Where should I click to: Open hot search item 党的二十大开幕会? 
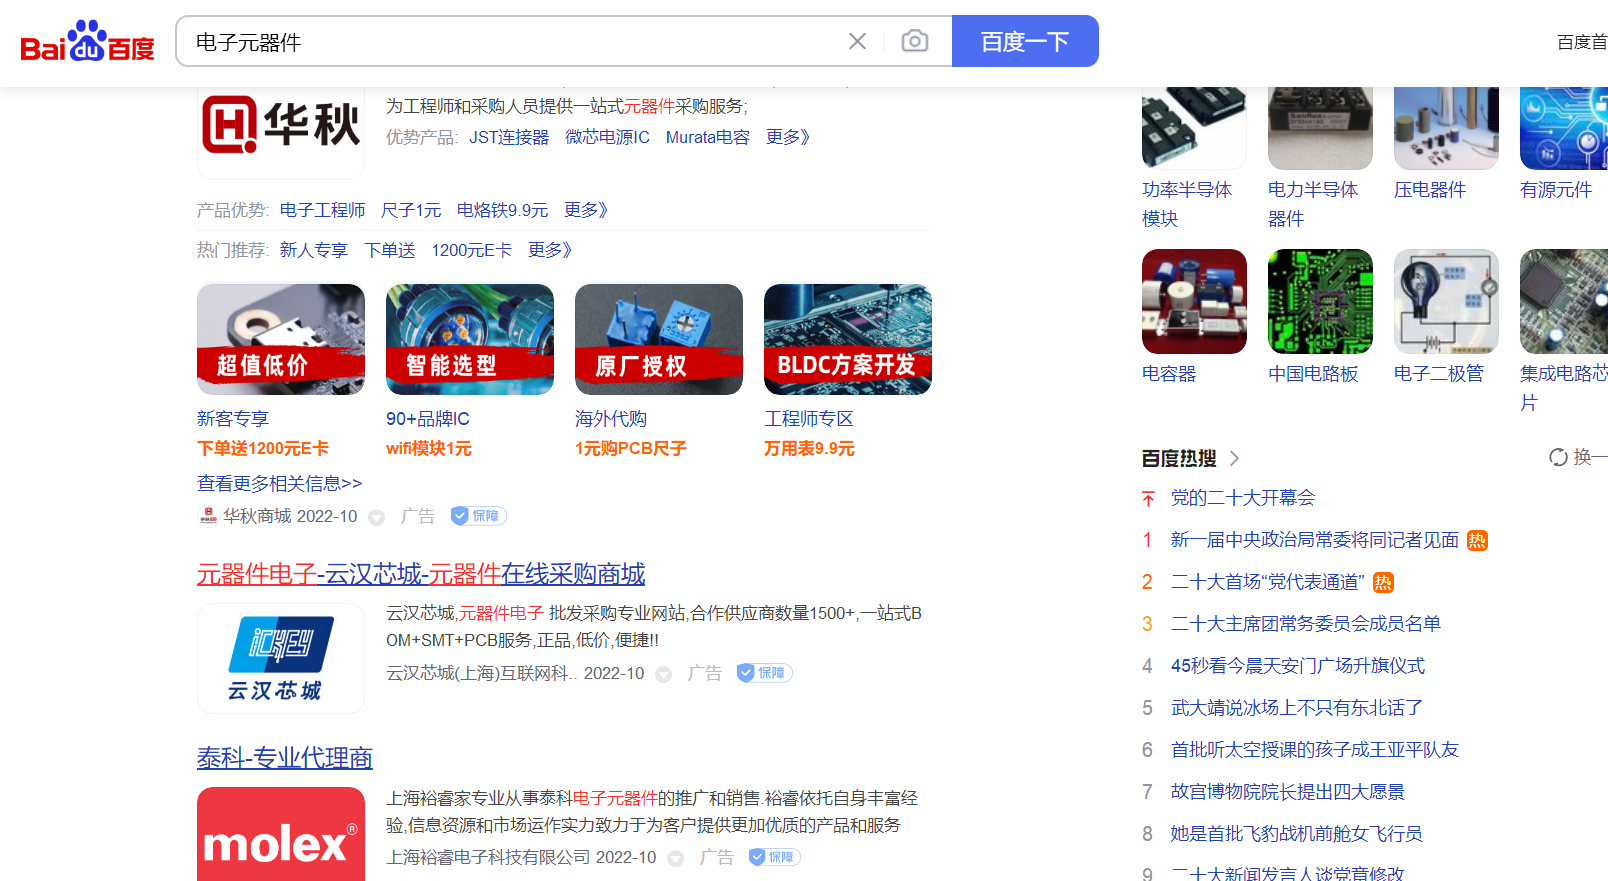click(1242, 498)
